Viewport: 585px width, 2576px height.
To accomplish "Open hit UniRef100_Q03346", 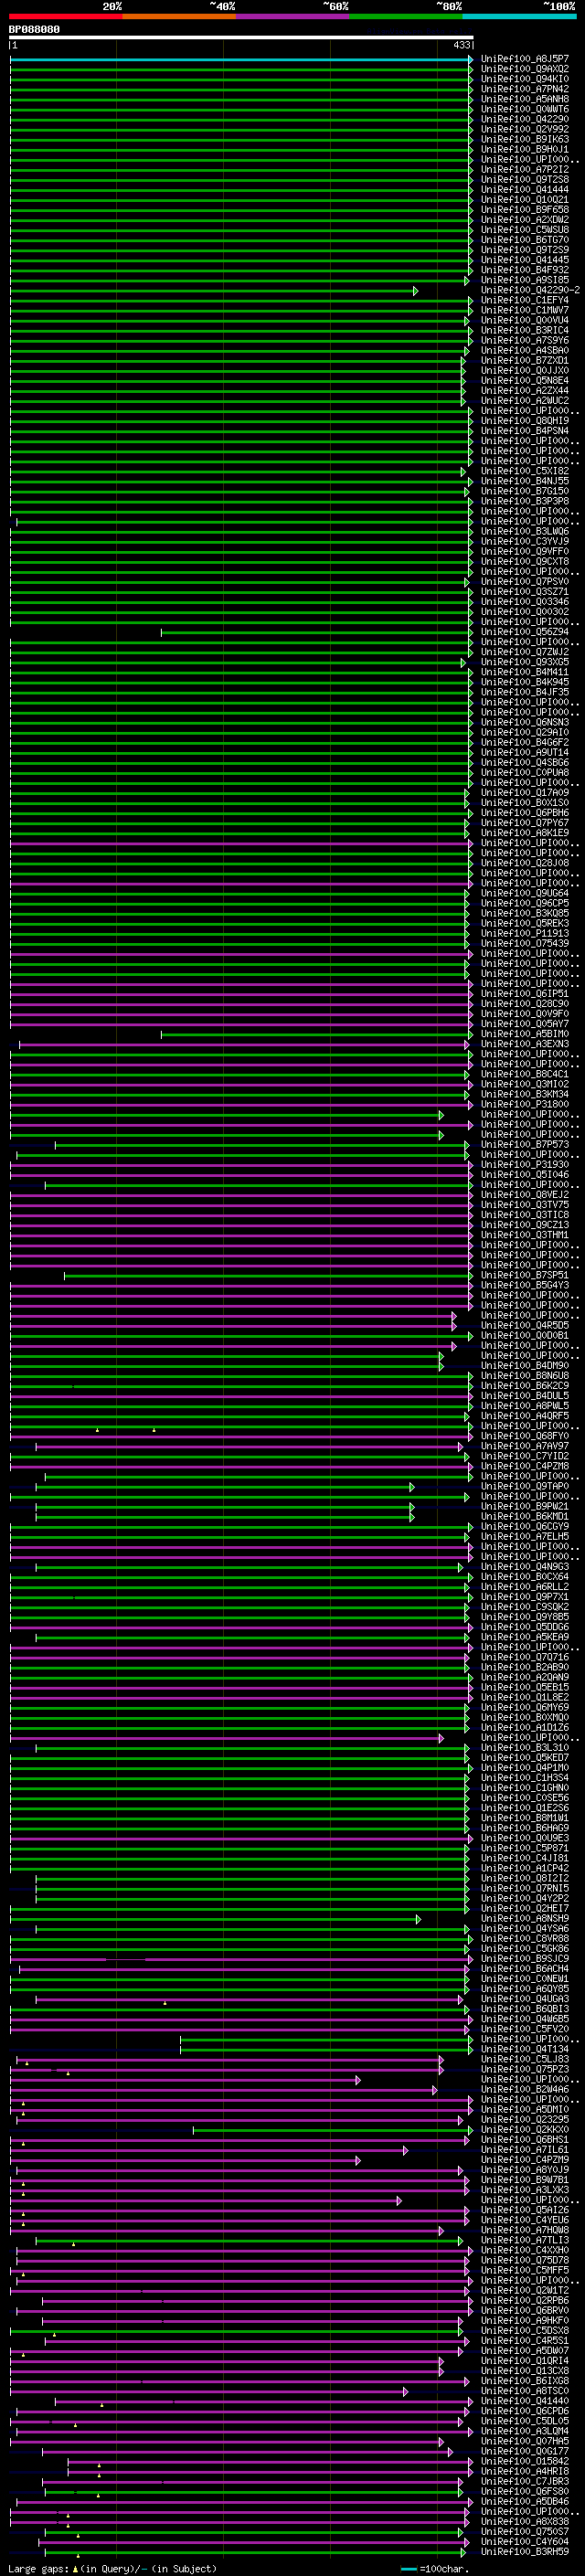I will (525, 602).
